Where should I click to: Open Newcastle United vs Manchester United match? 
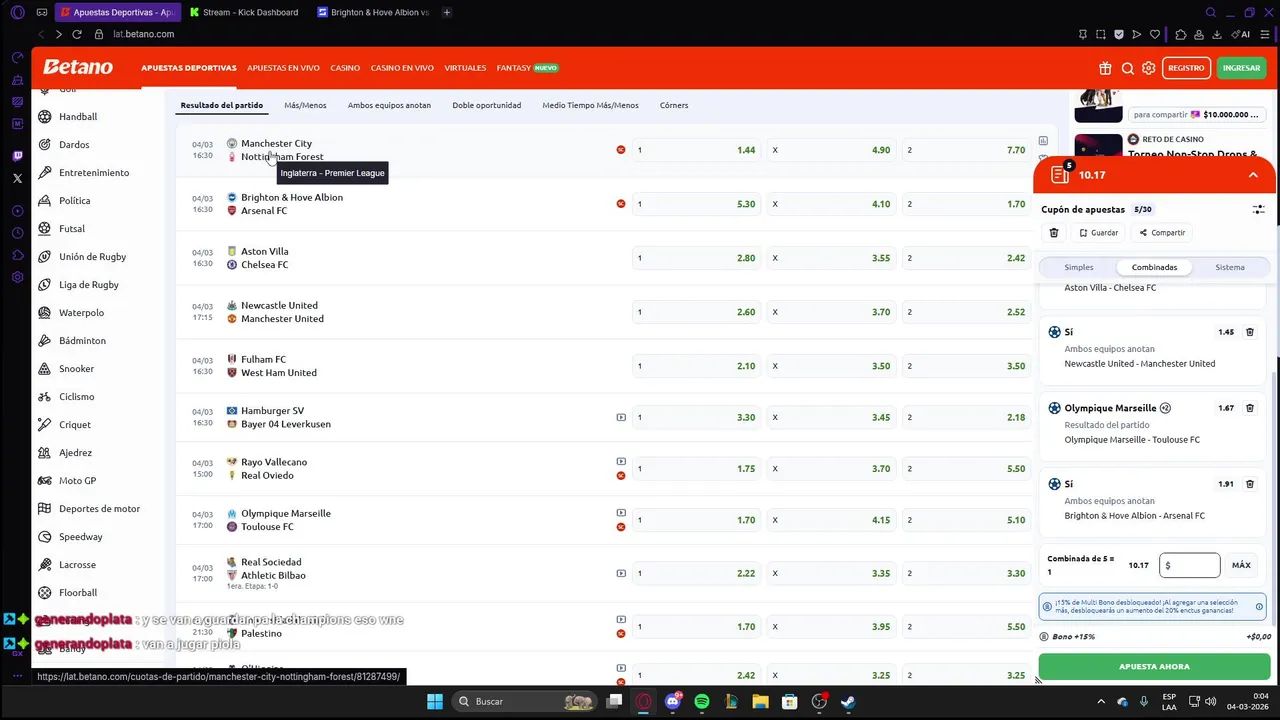pos(282,312)
